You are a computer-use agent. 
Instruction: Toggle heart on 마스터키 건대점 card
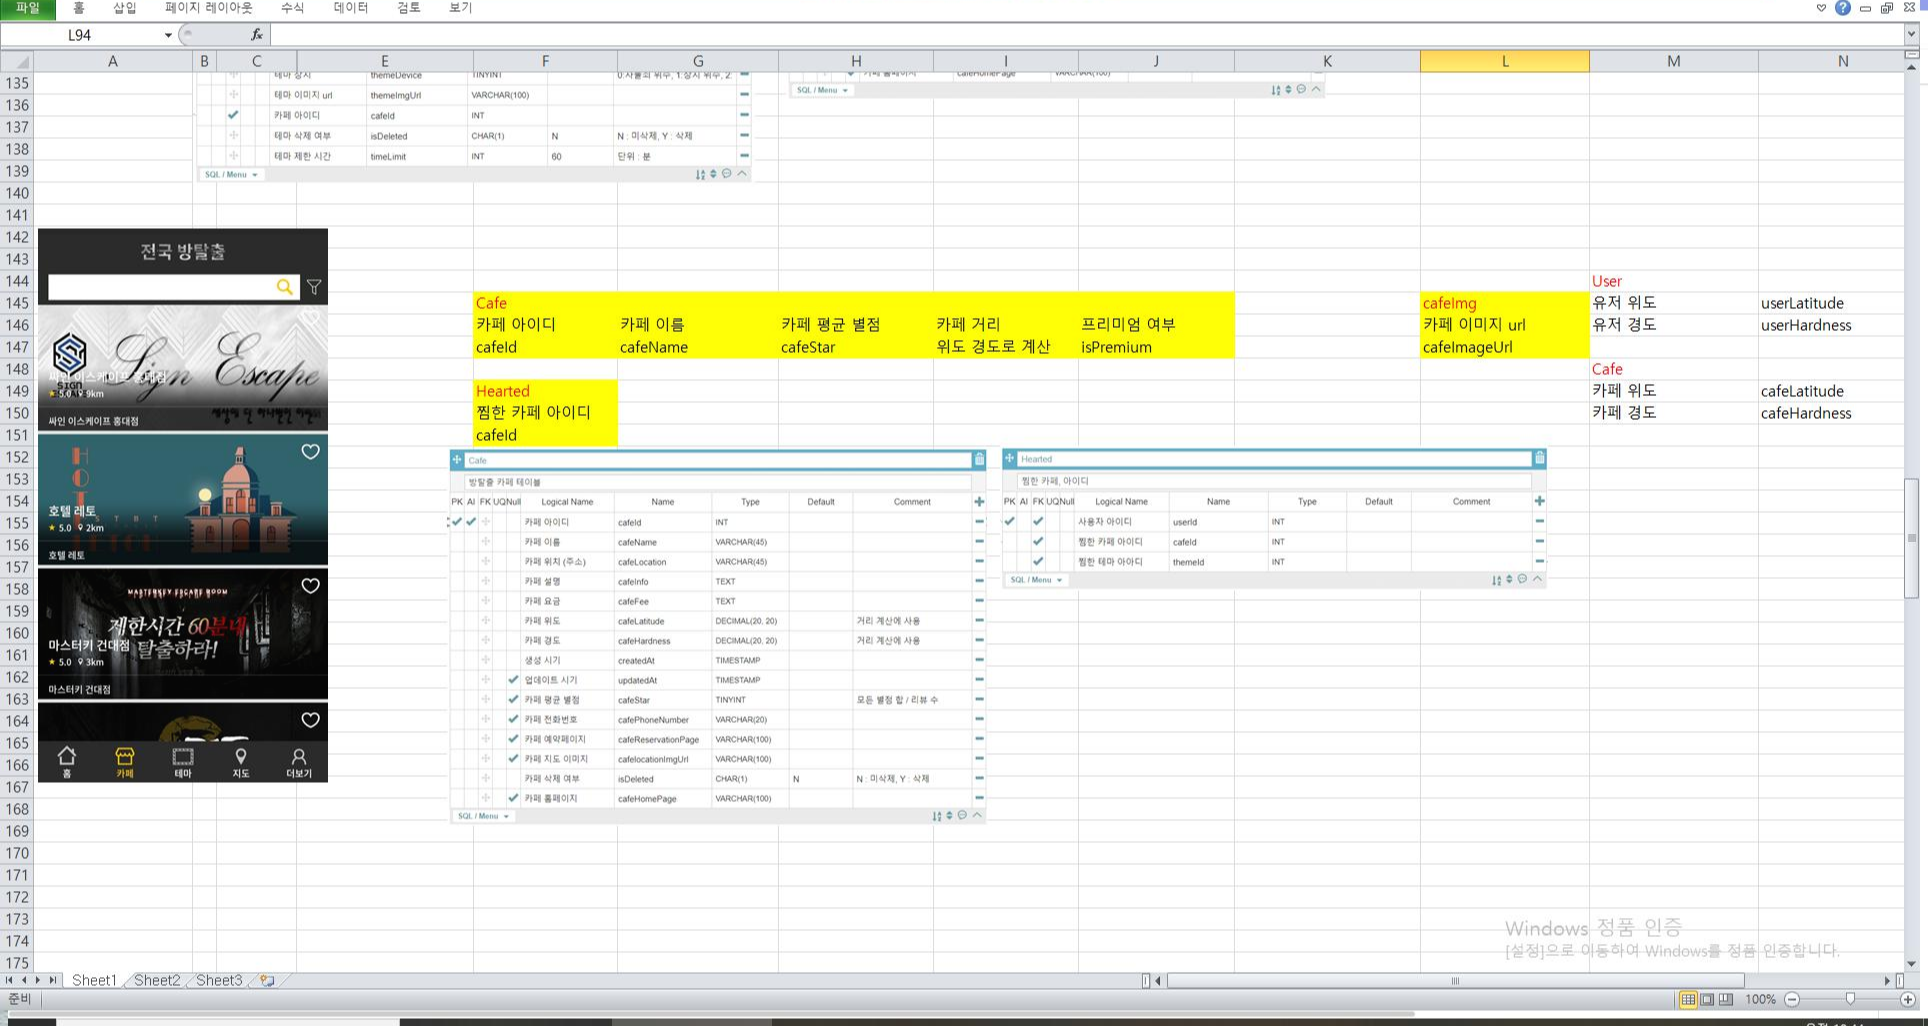coord(311,586)
